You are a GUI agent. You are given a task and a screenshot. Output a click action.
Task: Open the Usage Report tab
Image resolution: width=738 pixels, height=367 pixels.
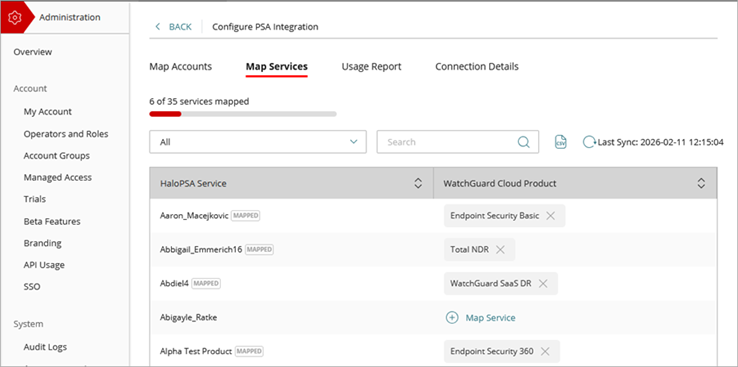(x=371, y=67)
